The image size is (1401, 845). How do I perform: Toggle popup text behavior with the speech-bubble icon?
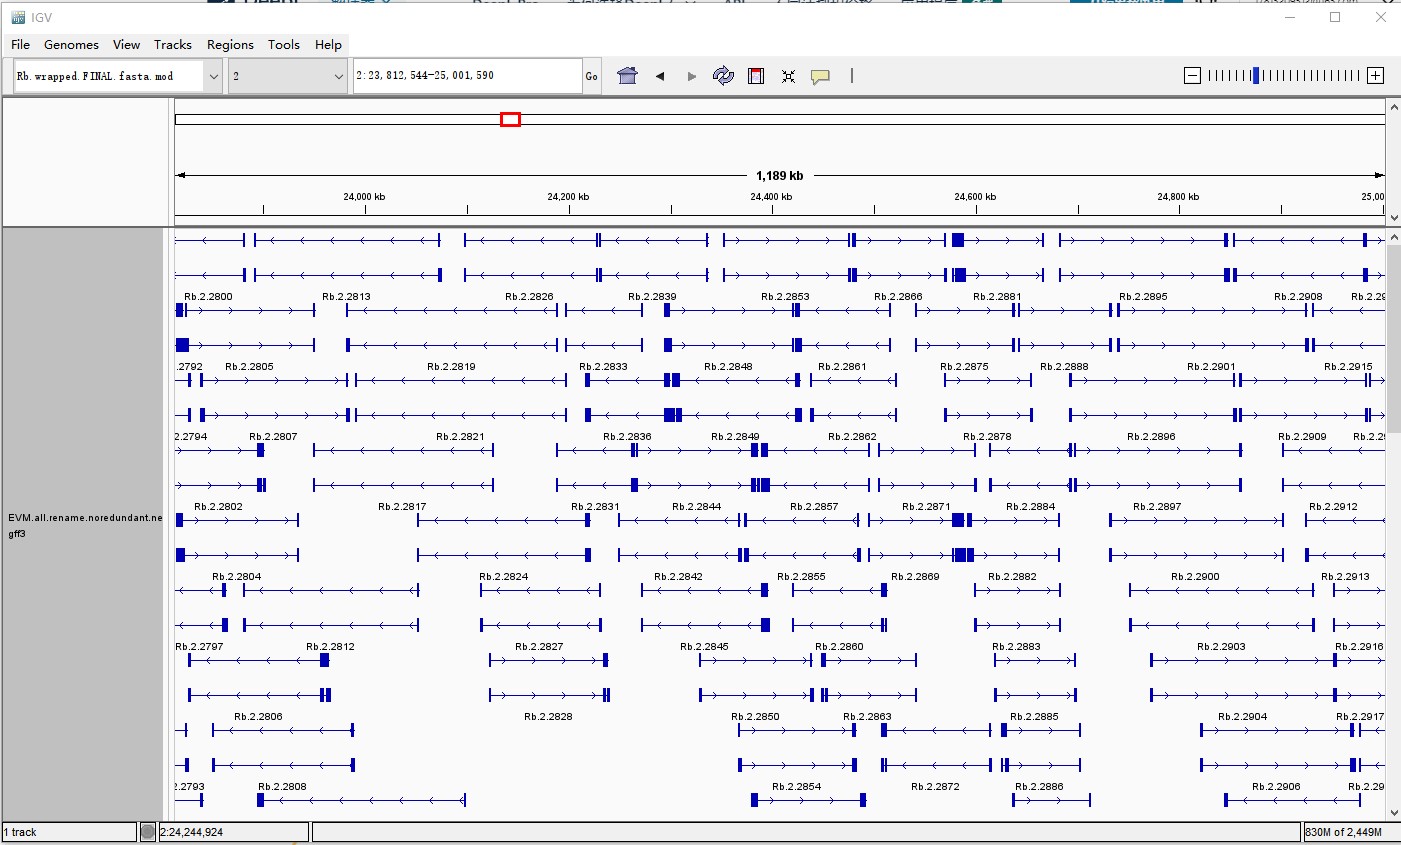[820, 75]
